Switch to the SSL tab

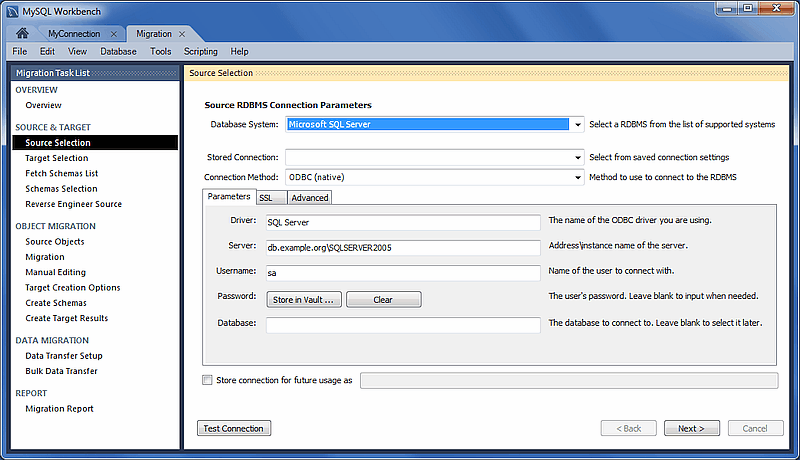pyautogui.click(x=266, y=198)
